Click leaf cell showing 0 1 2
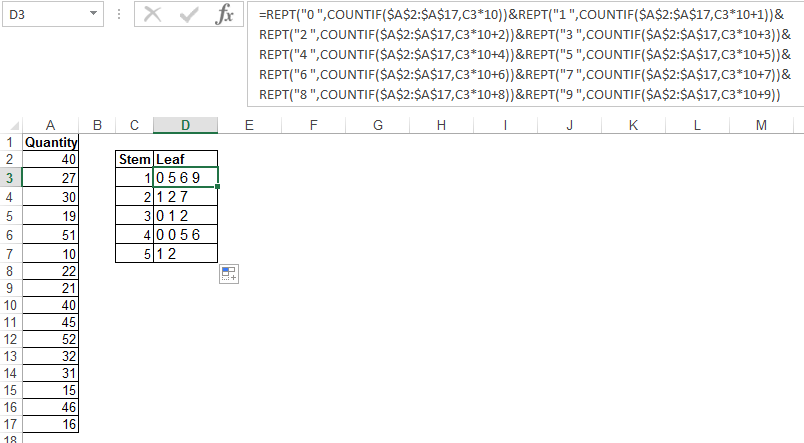804x443 pixels. [x=185, y=216]
